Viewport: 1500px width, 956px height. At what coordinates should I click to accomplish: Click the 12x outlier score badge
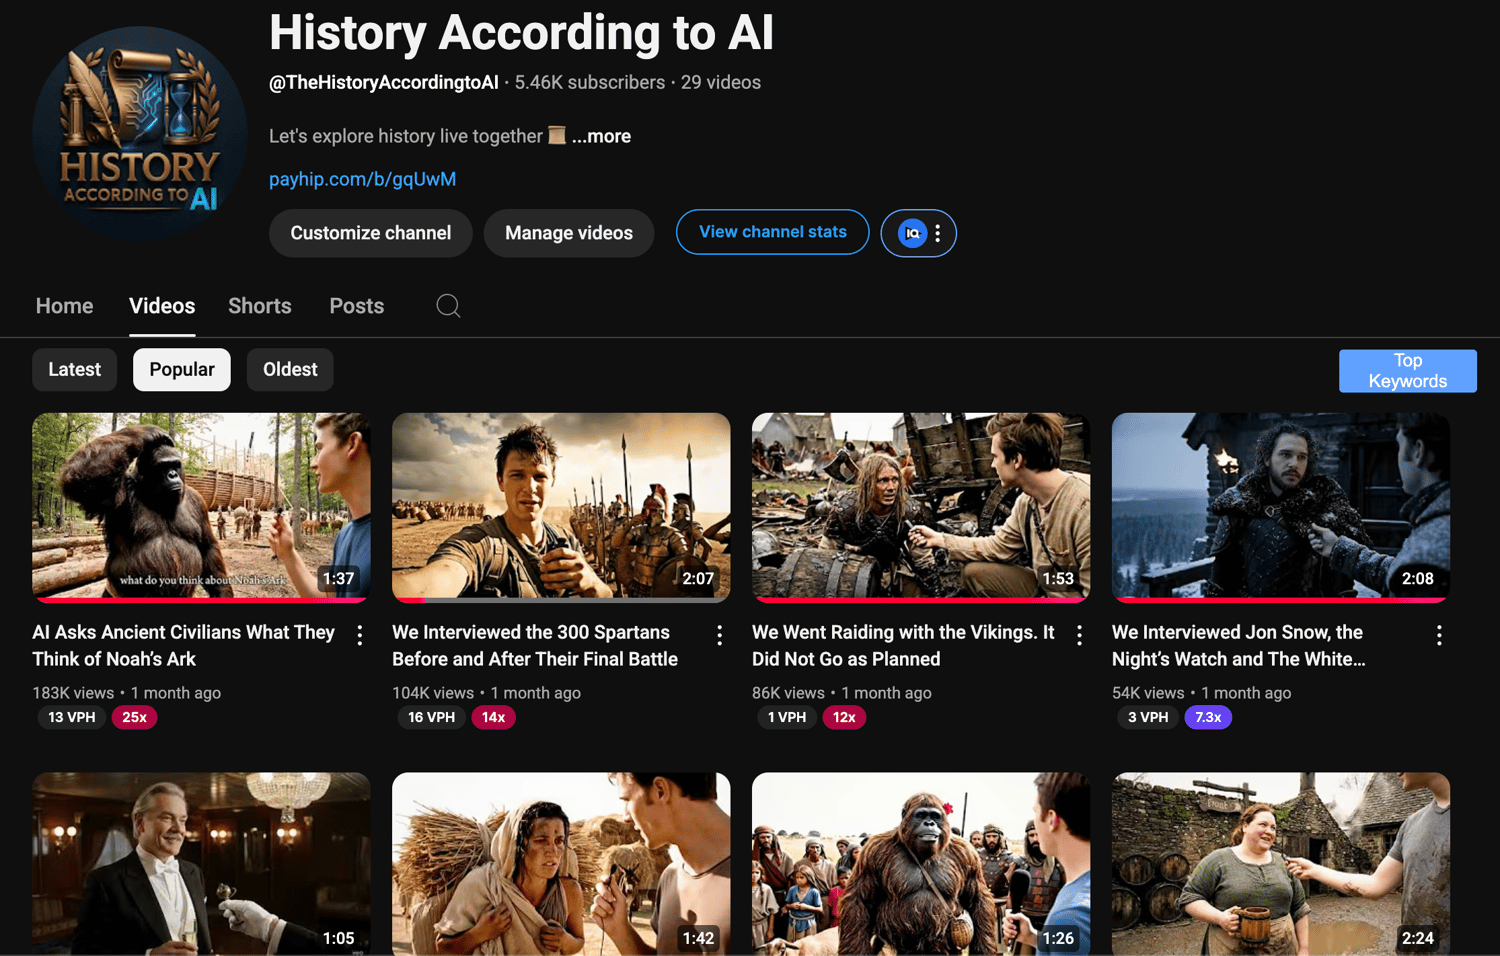pos(844,717)
